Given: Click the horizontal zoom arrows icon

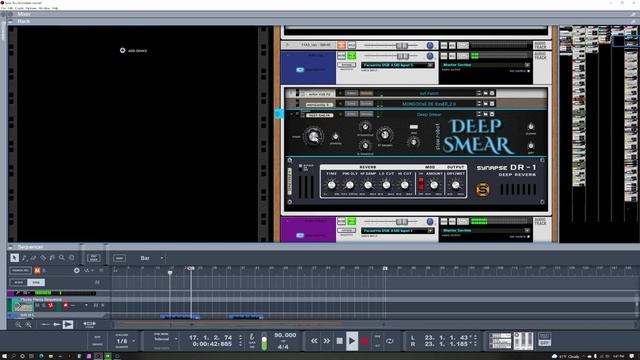Looking at the screenshot, I should click(x=89, y=324).
